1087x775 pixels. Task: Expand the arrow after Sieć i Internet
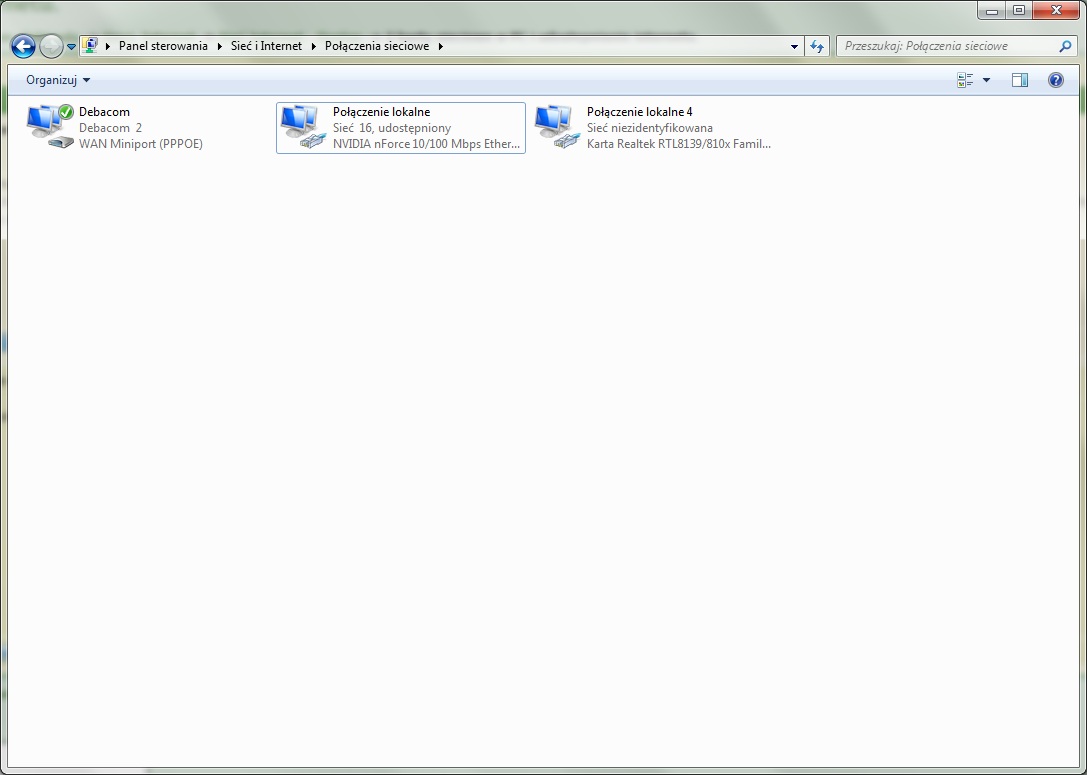click(313, 46)
